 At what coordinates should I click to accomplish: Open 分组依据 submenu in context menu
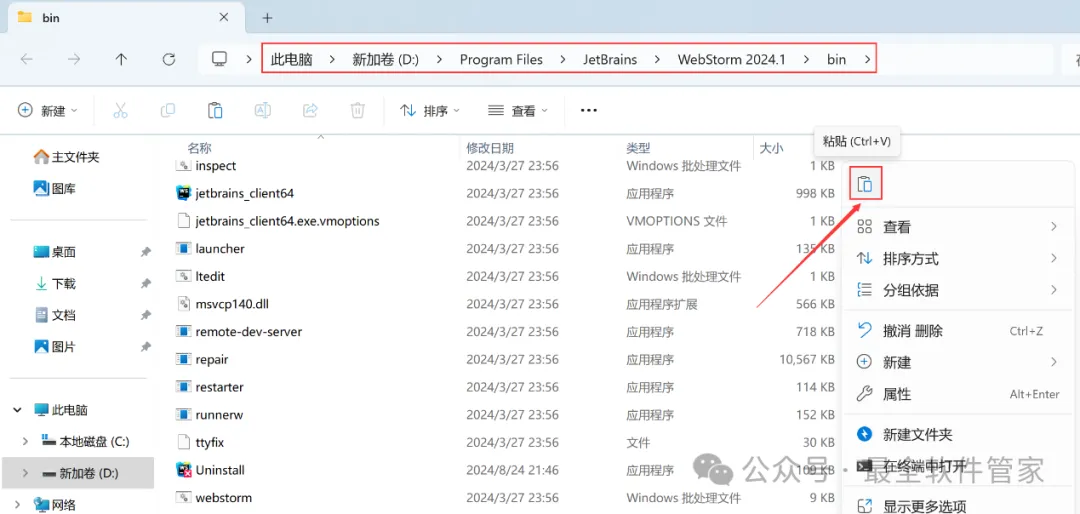point(957,290)
